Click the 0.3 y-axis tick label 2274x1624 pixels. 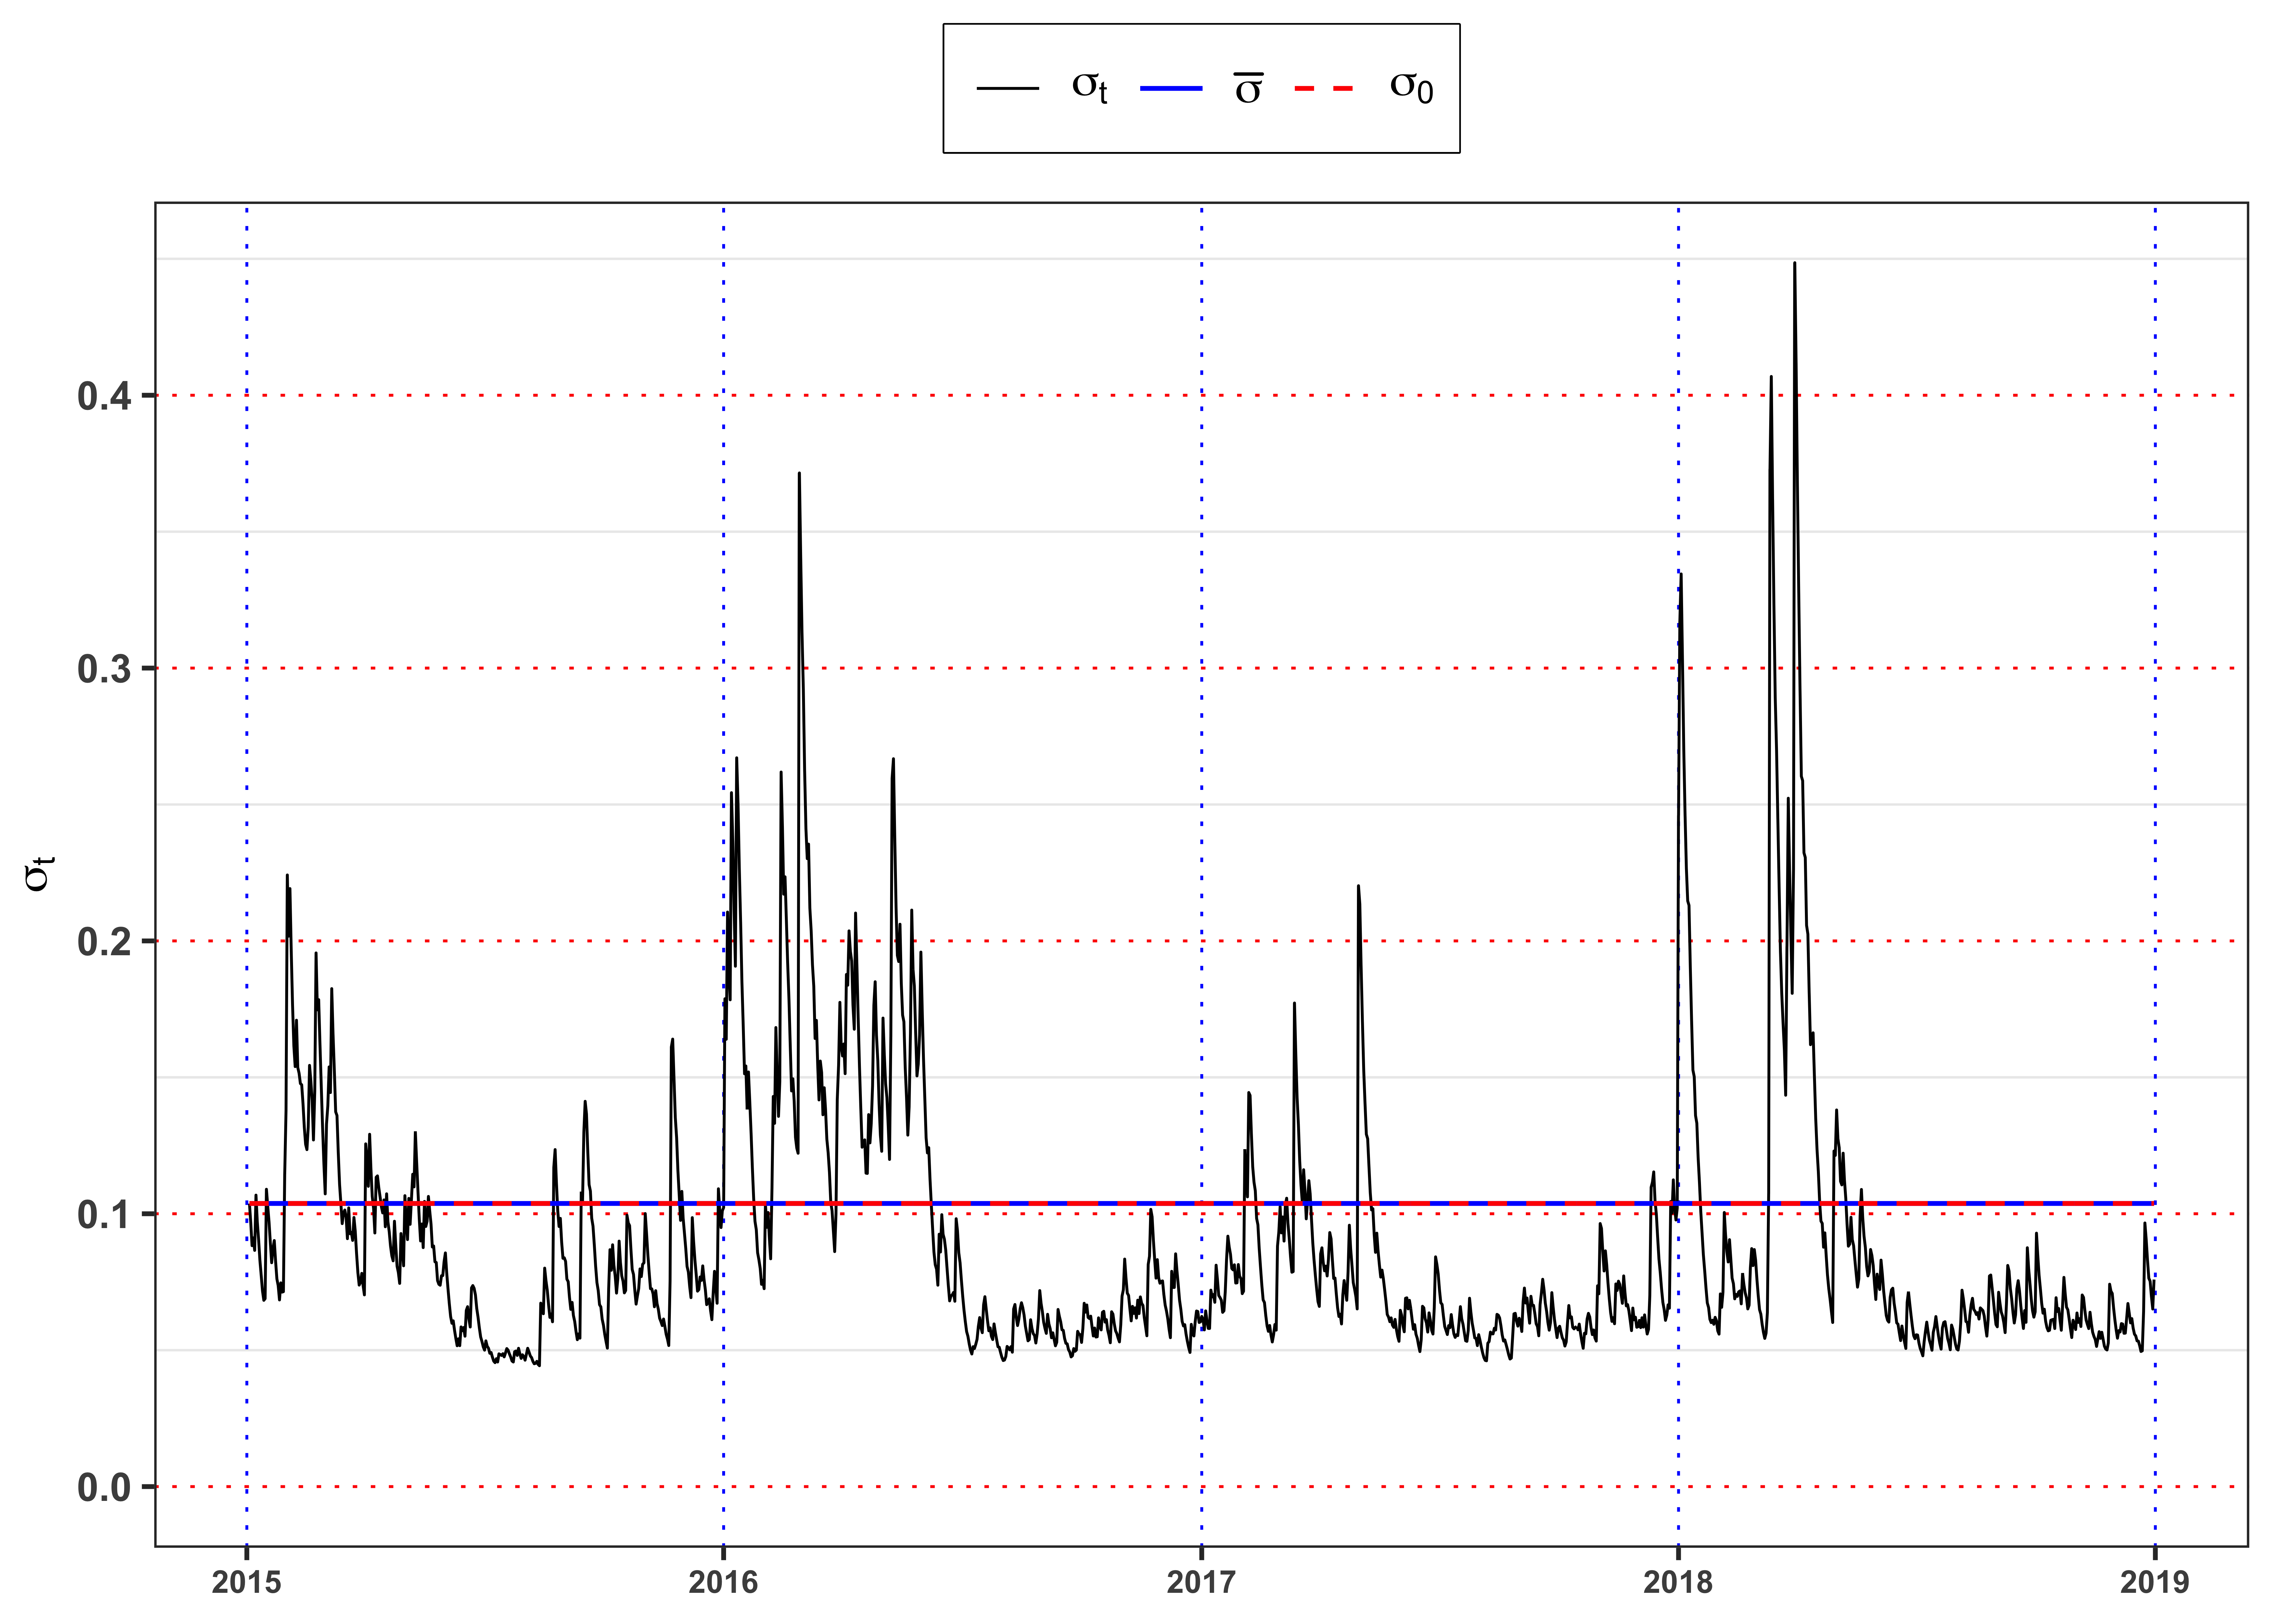coord(104,669)
